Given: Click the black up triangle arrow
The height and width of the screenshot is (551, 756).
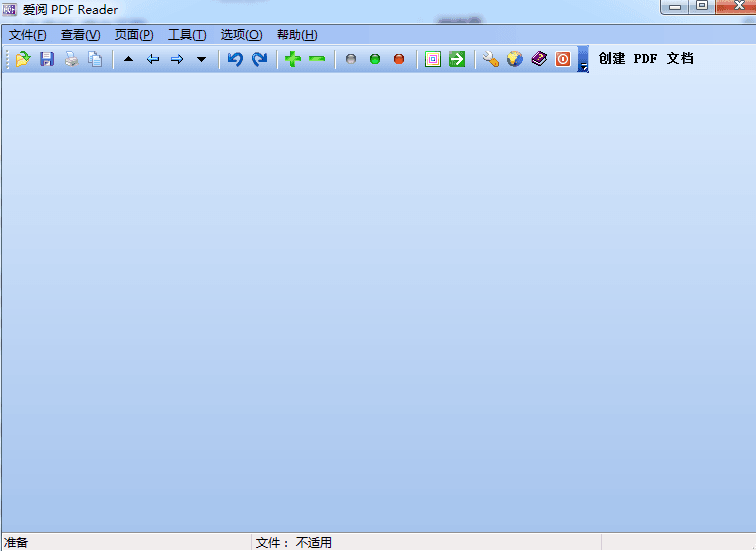Looking at the screenshot, I should point(128,59).
